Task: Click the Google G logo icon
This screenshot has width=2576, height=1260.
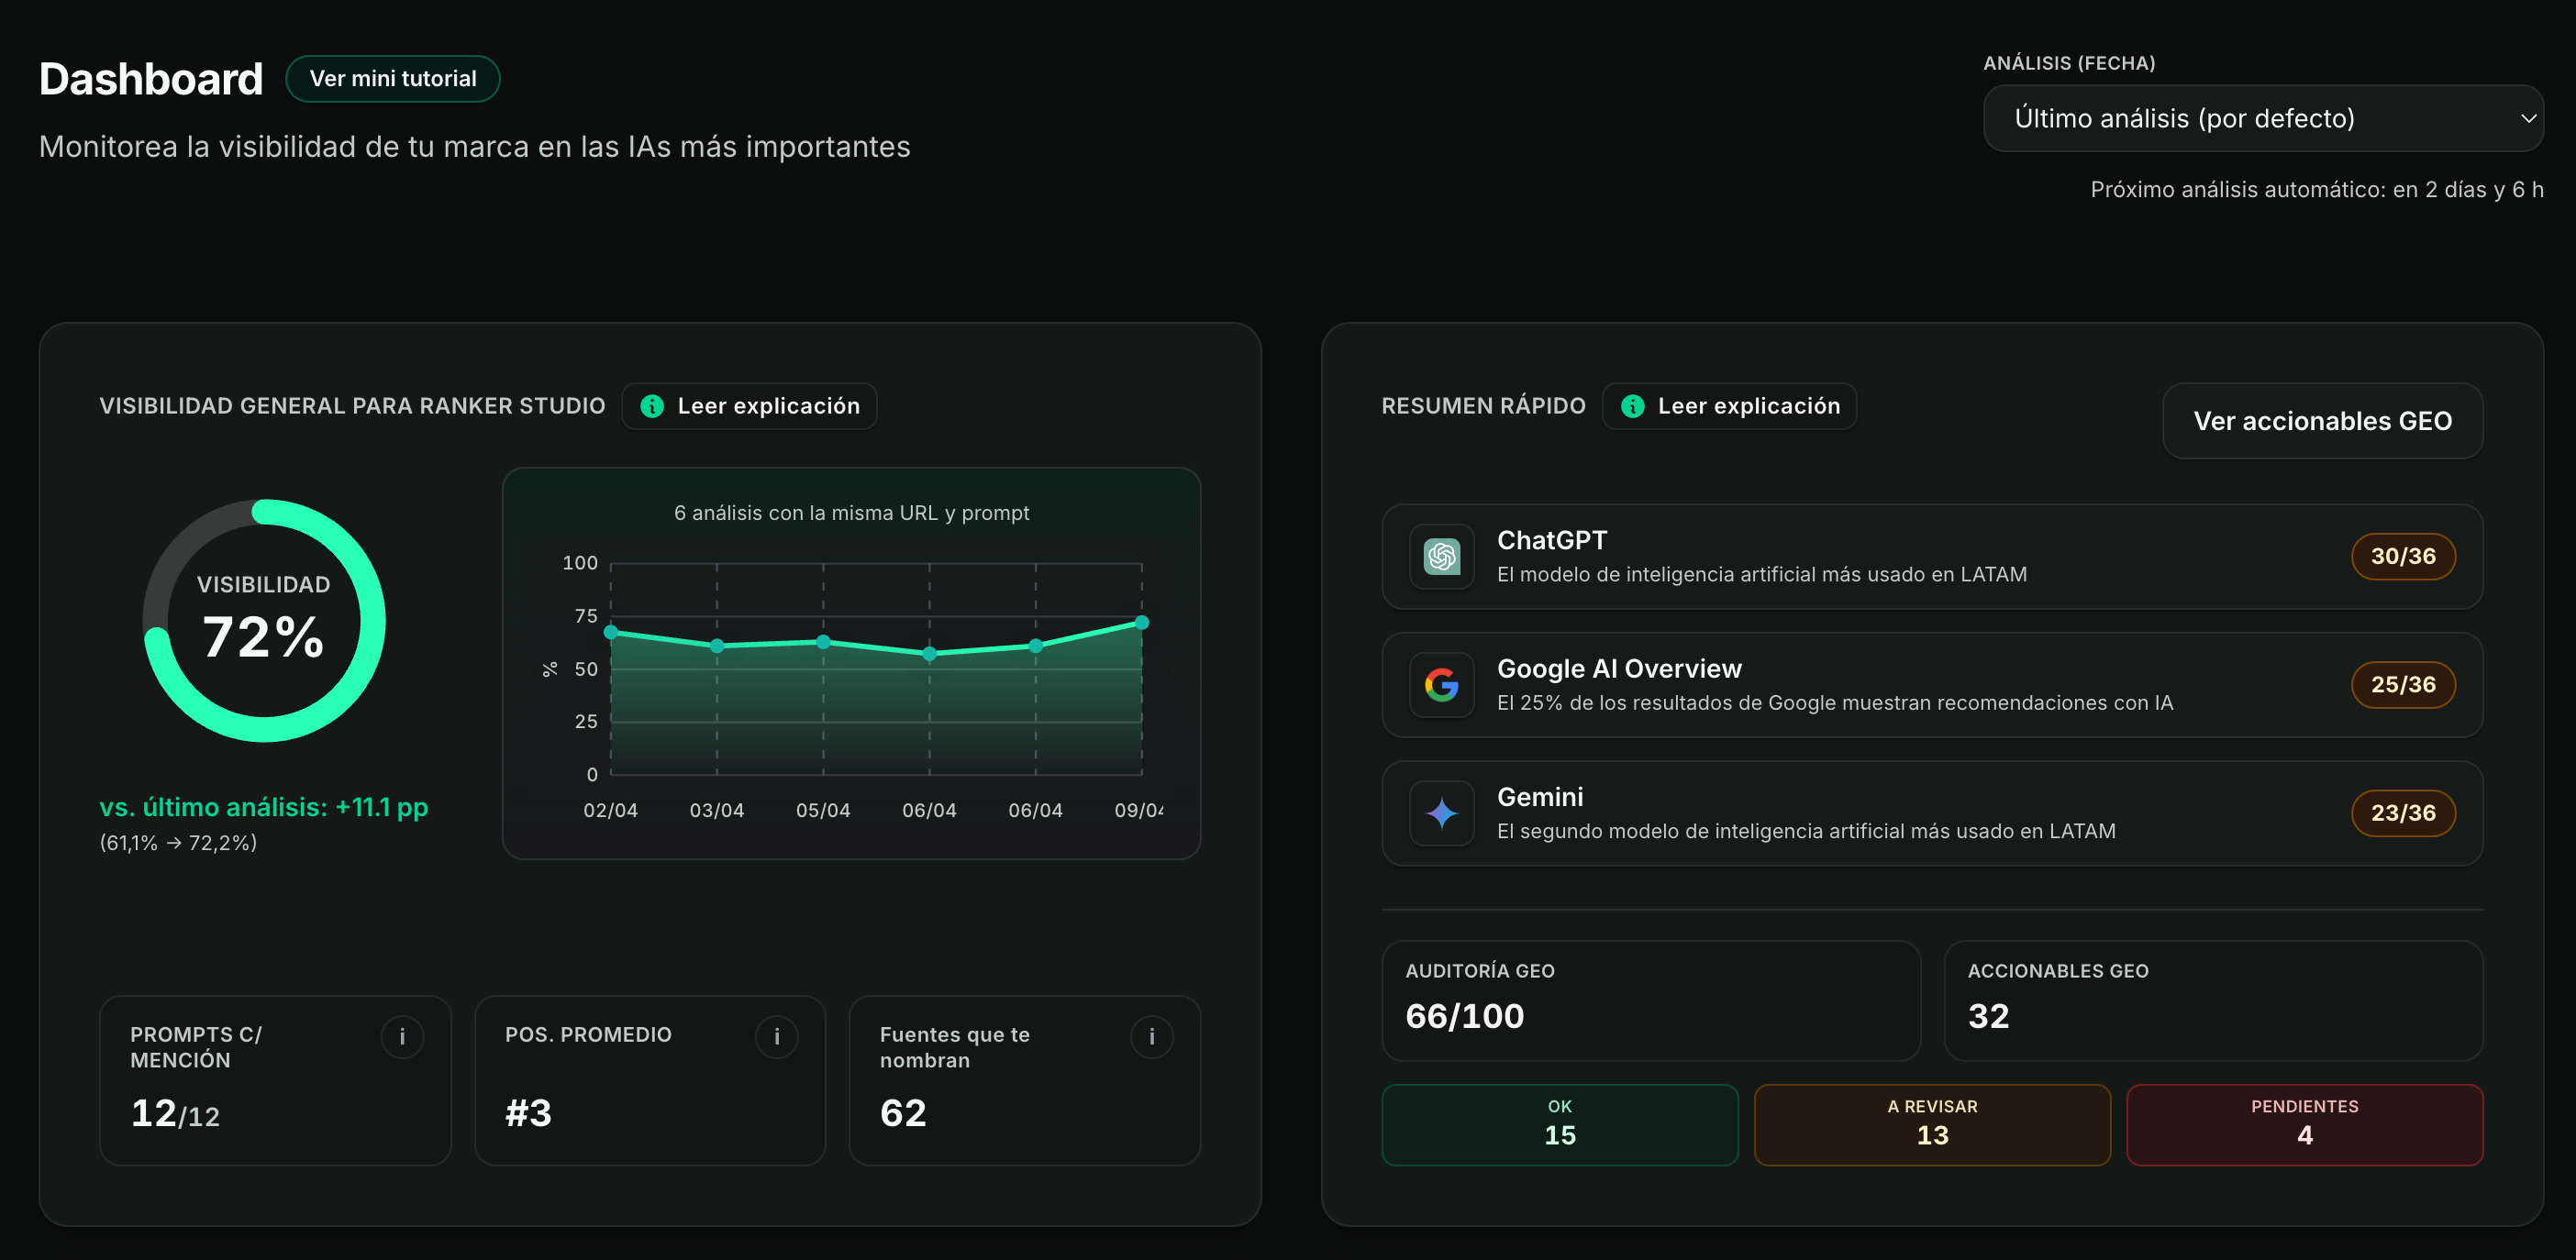Action: click(1441, 685)
